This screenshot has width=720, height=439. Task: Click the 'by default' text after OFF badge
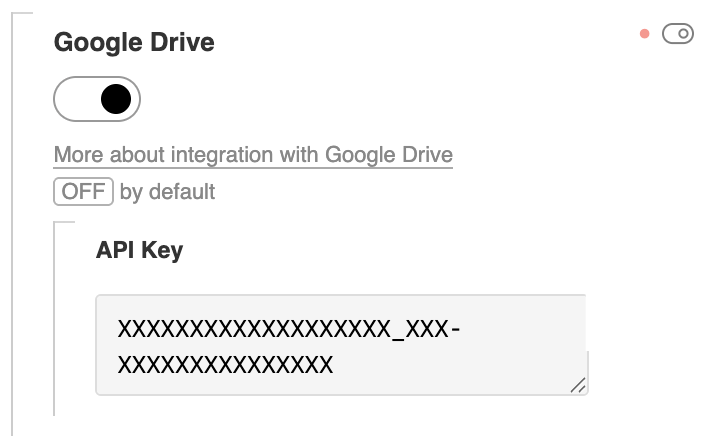click(x=167, y=191)
